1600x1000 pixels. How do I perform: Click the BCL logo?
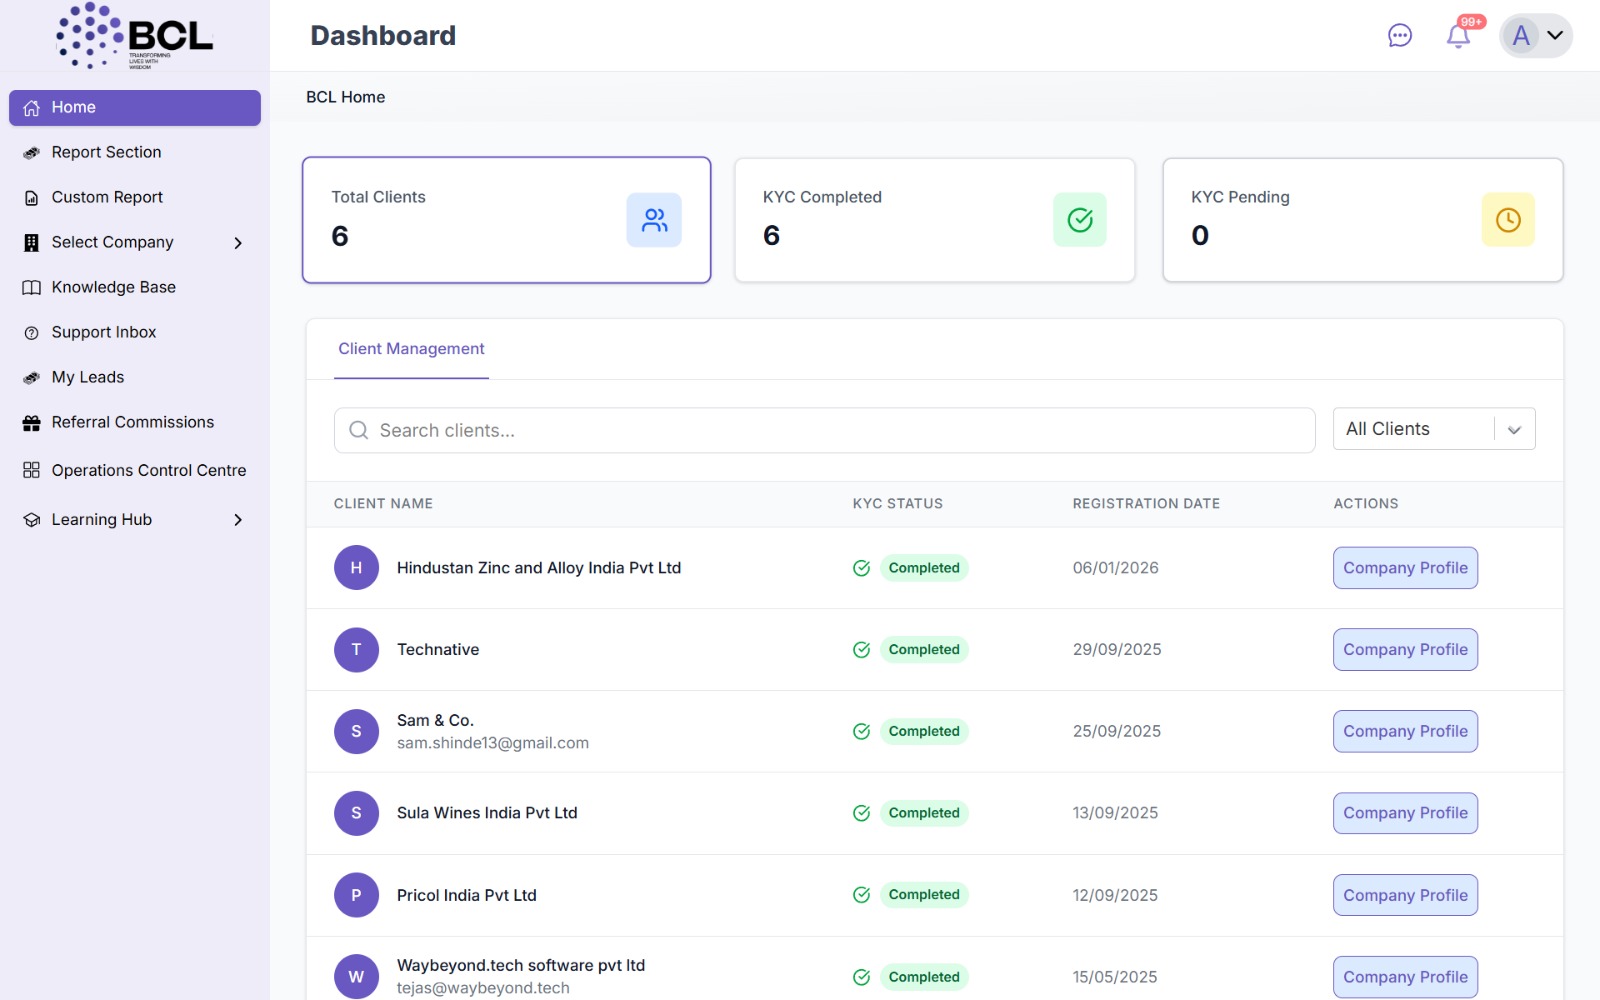[134, 36]
